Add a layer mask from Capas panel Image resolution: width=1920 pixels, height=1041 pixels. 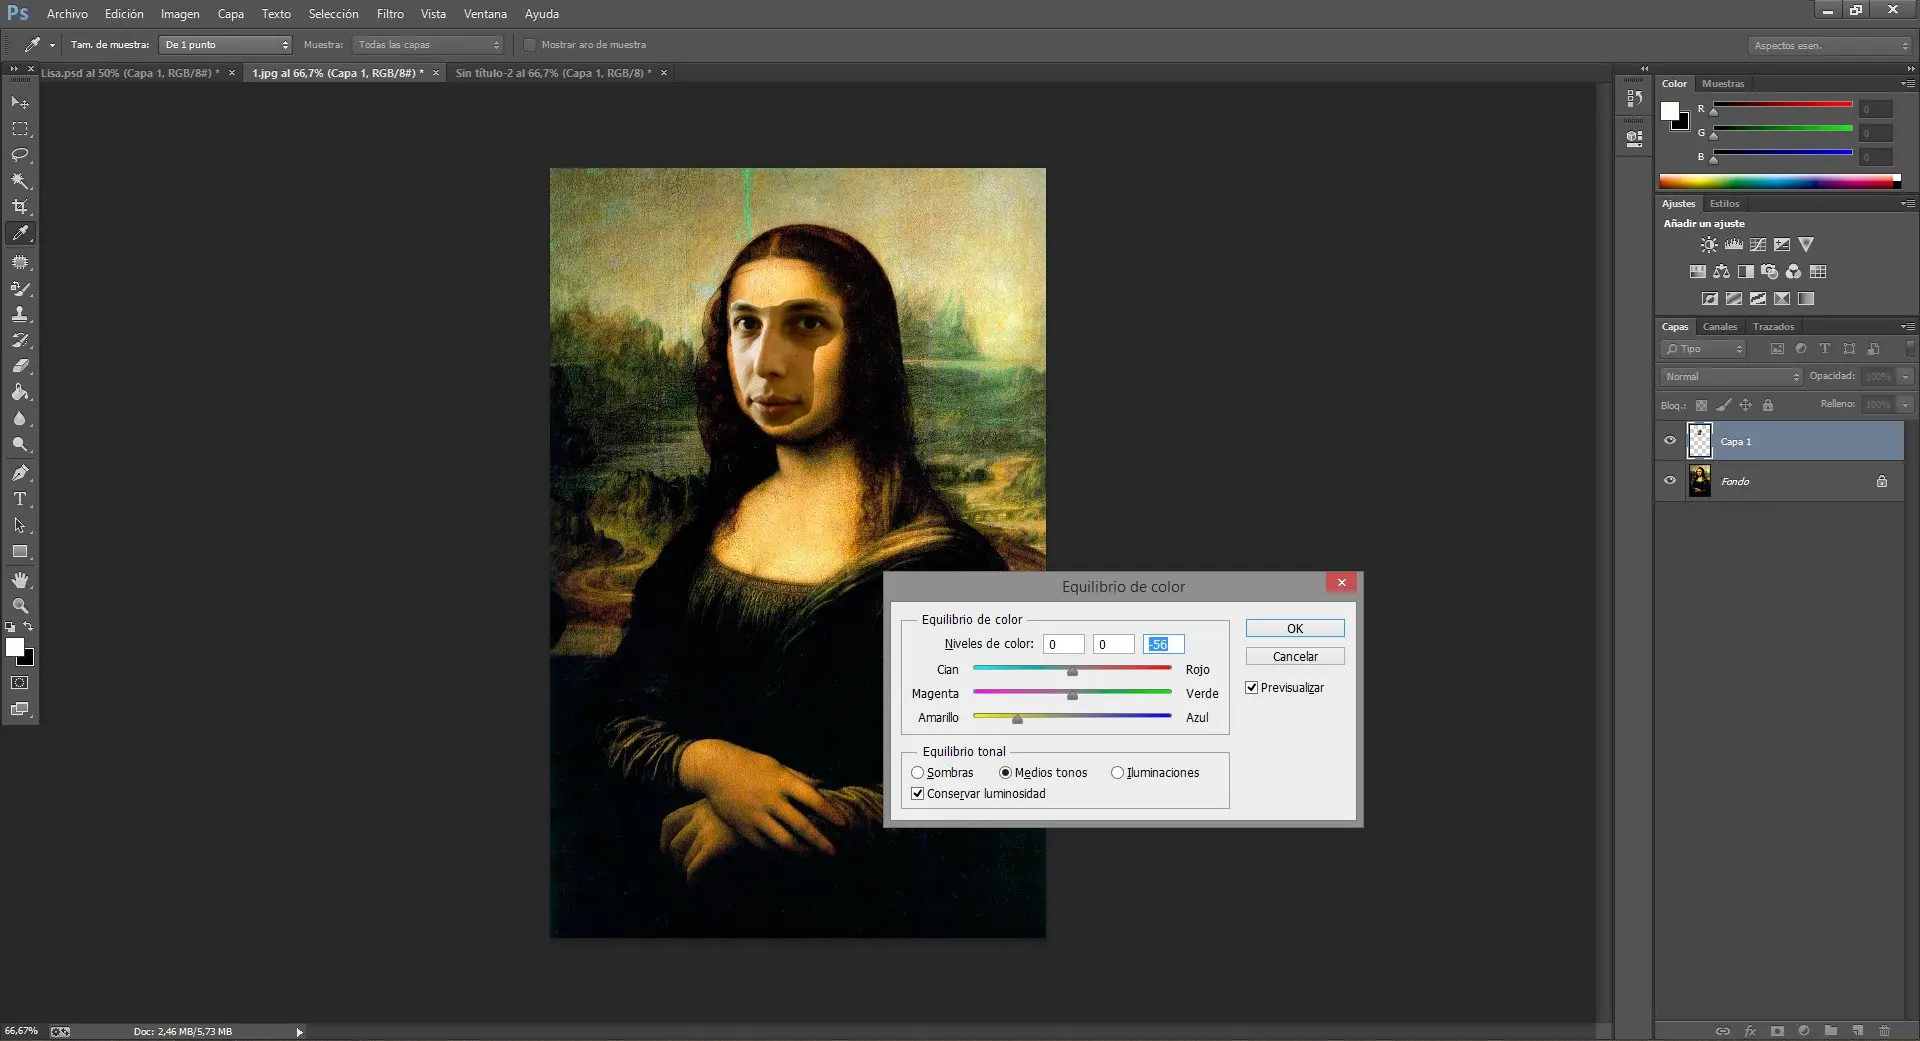click(x=1777, y=1031)
